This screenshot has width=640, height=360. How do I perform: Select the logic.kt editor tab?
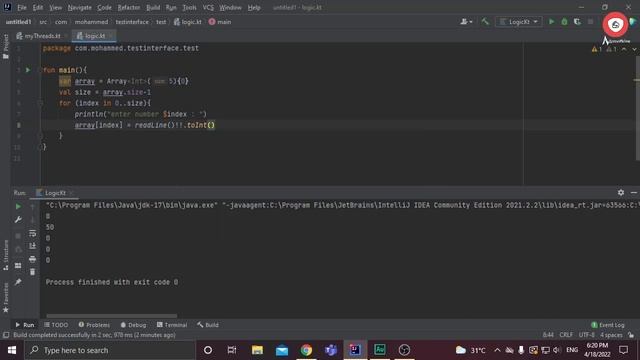coord(93,36)
